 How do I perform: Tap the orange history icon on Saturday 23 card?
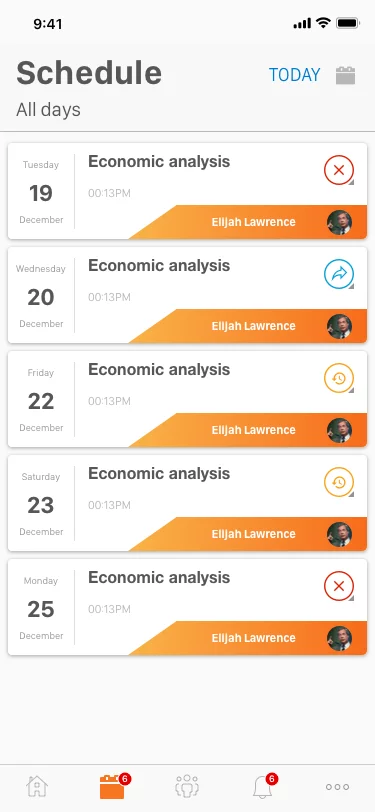pyautogui.click(x=339, y=482)
